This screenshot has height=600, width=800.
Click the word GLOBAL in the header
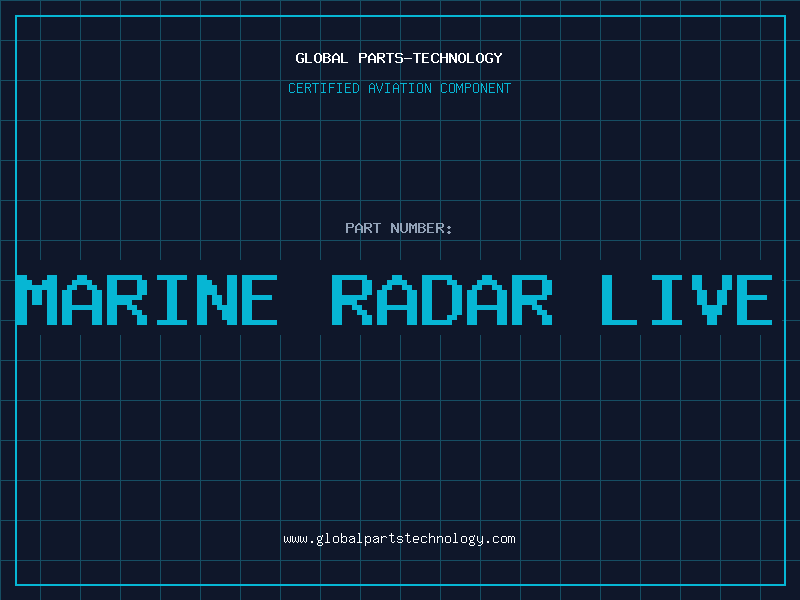(x=321, y=58)
